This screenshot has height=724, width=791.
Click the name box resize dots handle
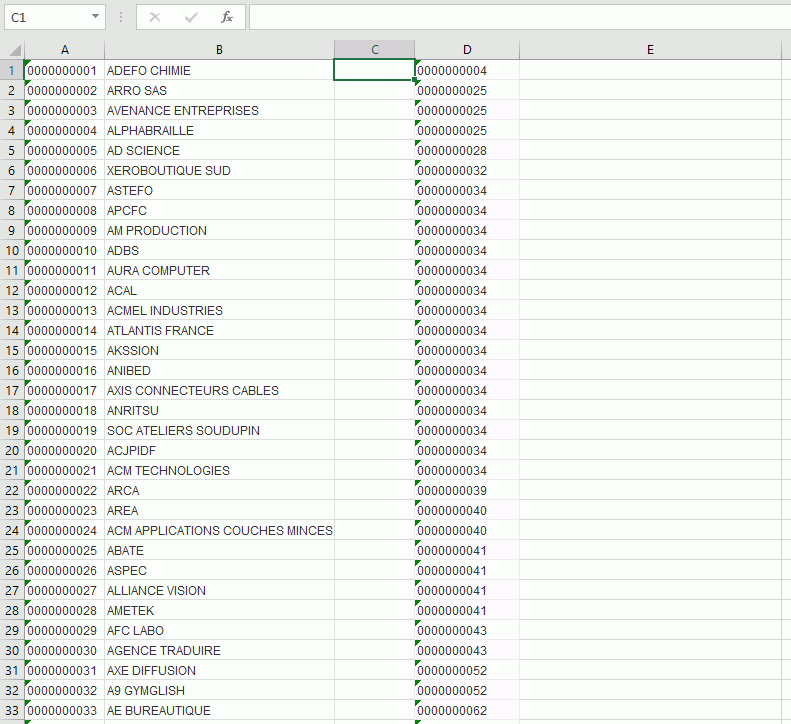tap(121, 17)
